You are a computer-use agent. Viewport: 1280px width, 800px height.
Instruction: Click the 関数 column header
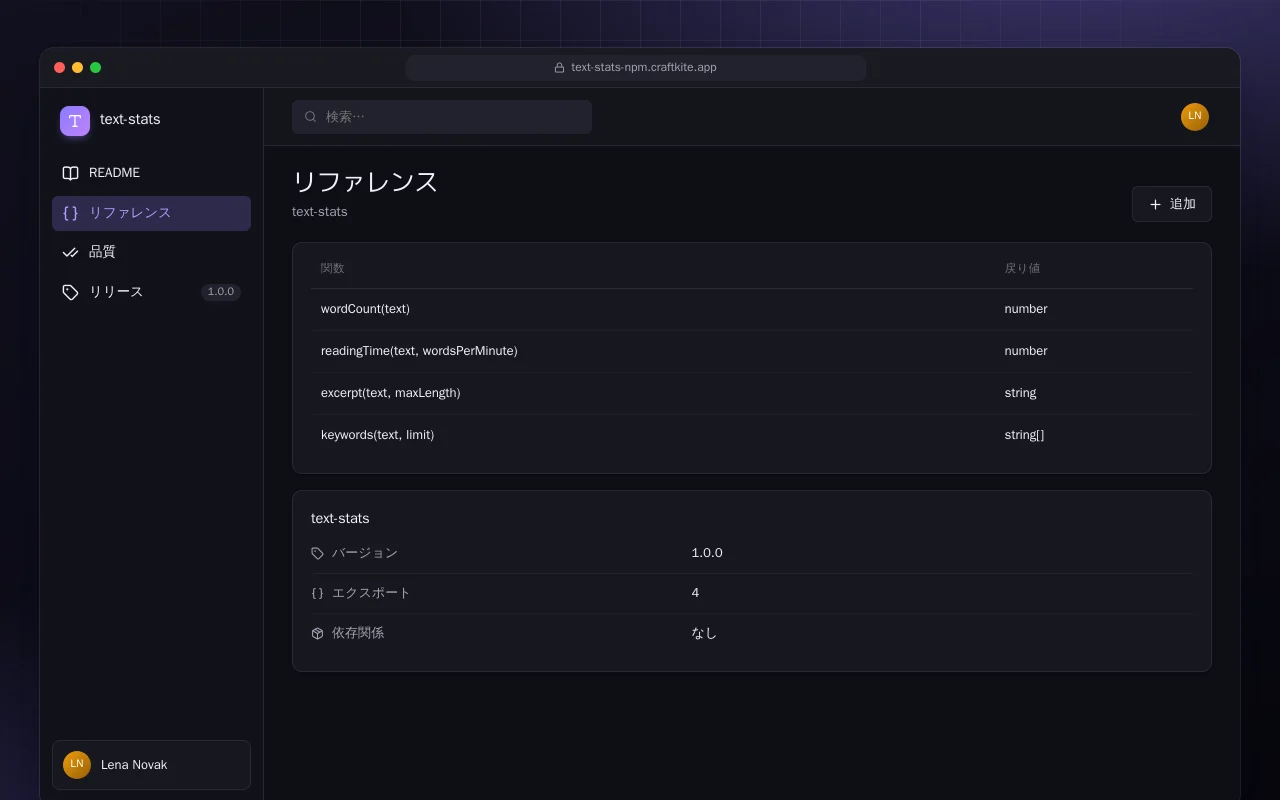coord(333,268)
